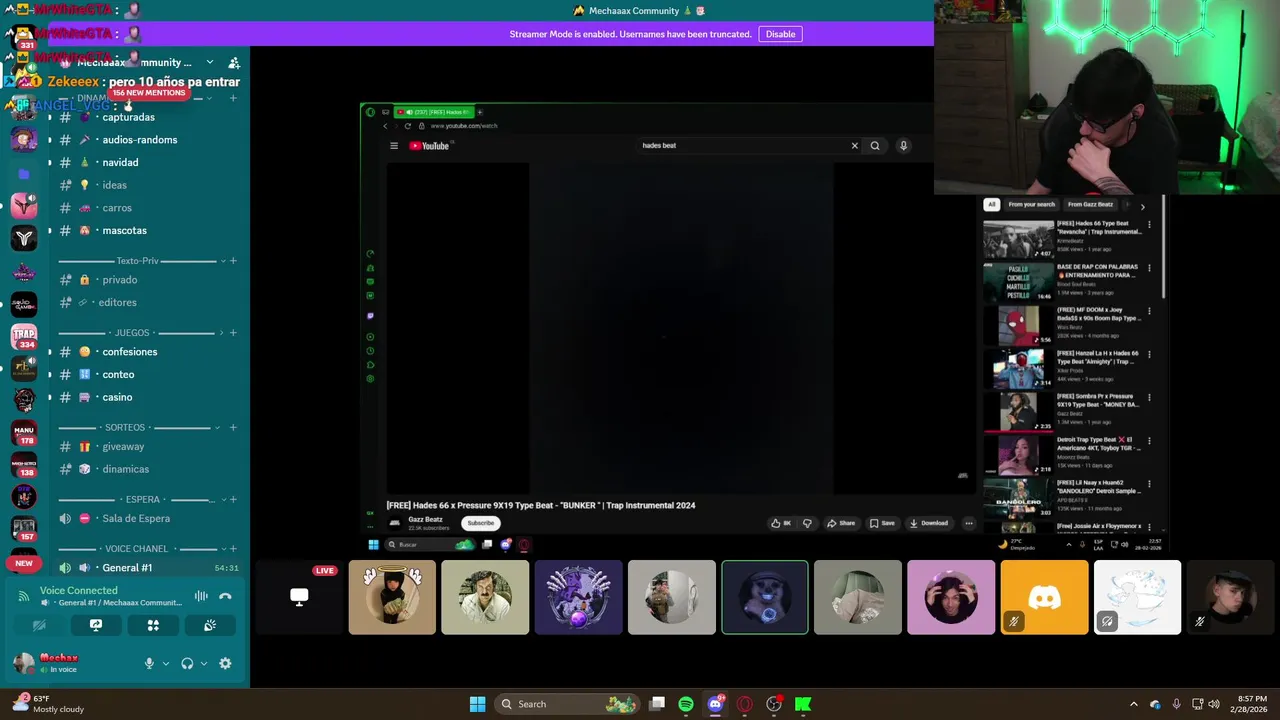Subscribe to Gazz Beatz channel

481,523
